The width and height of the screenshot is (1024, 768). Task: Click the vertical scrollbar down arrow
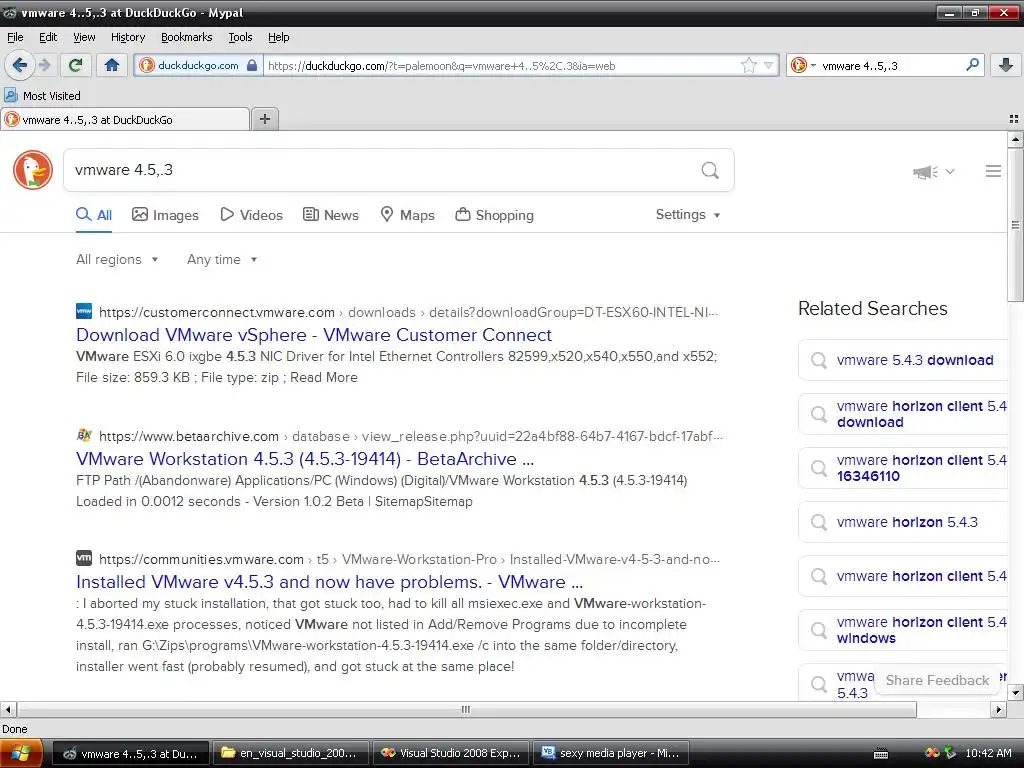tap(1015, 692)
